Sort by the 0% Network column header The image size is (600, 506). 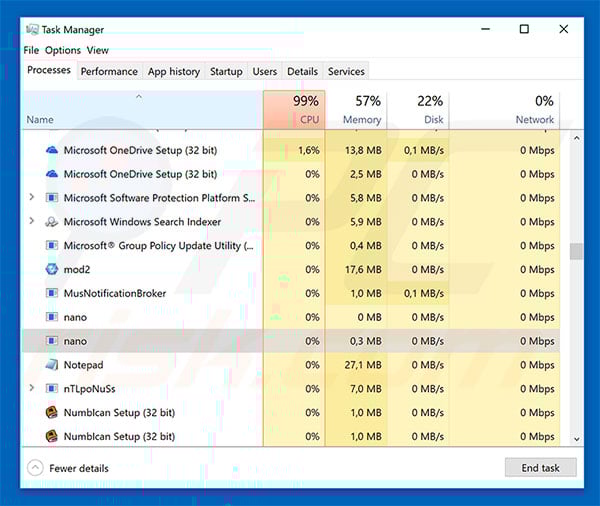click(x=504, y=110)
